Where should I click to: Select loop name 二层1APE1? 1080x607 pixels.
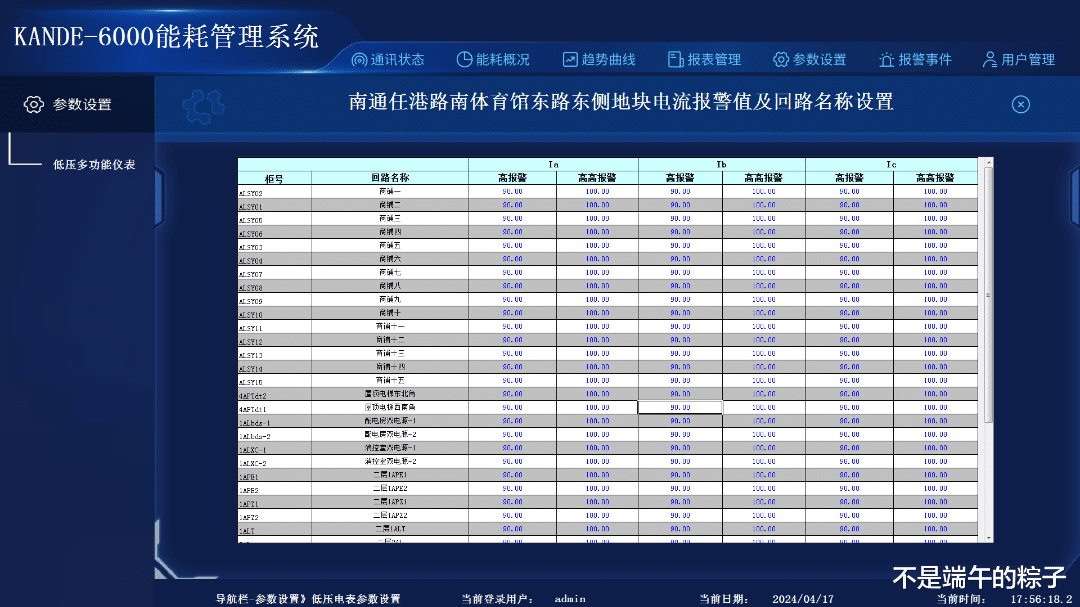click(390, 475)
